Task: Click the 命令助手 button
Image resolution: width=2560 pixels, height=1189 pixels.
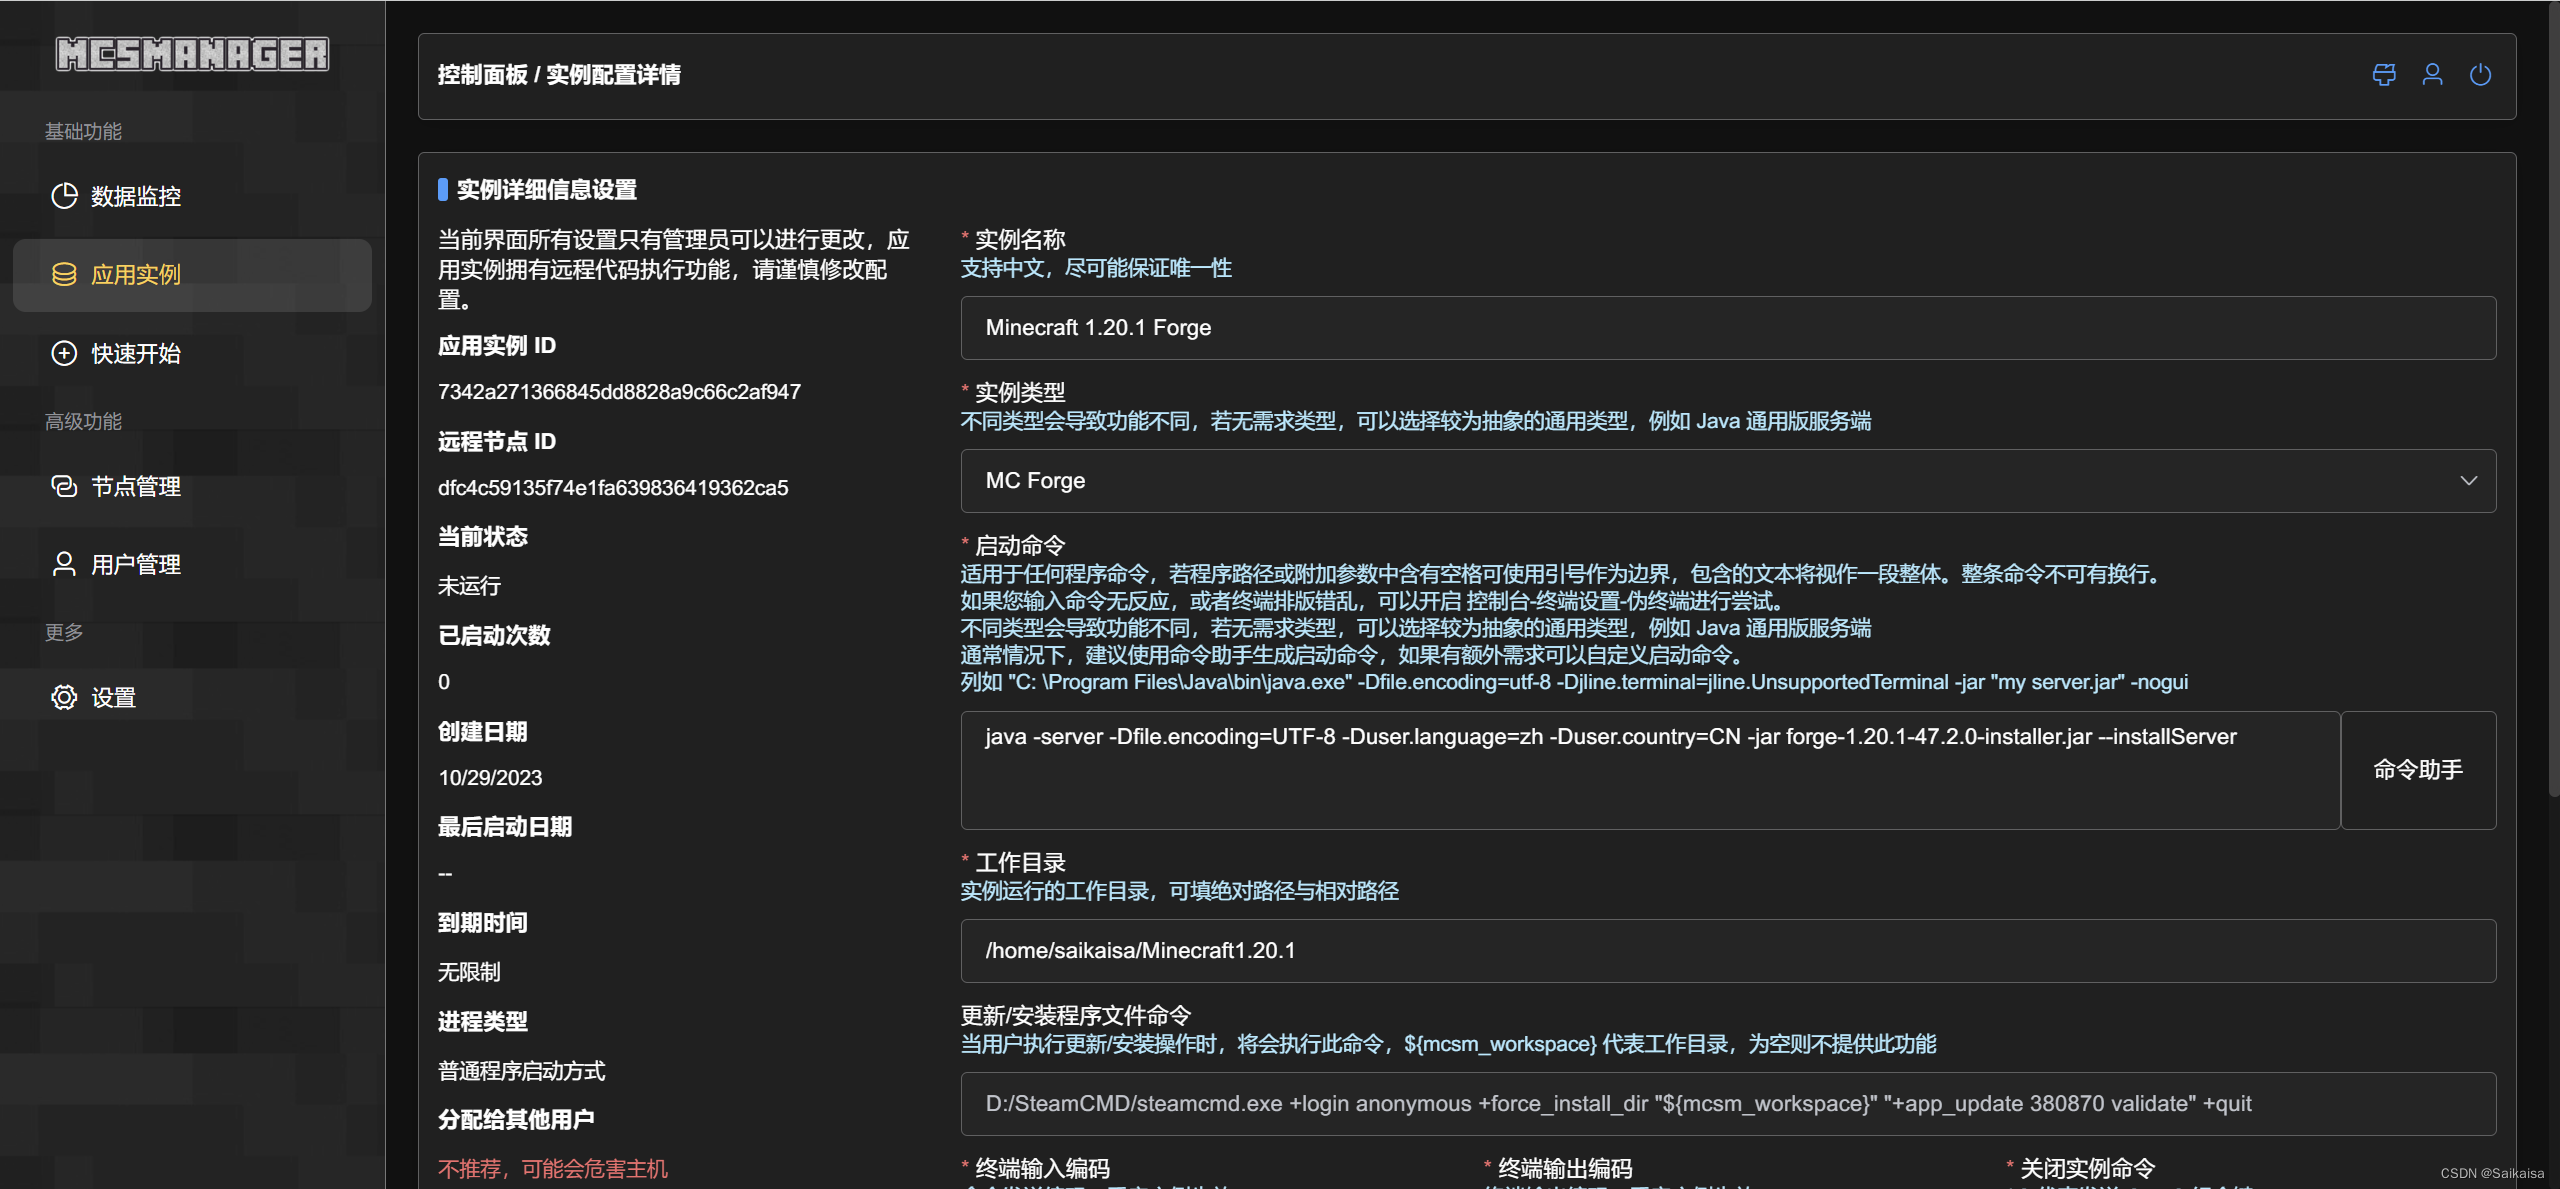Action: pos(2417,770)
